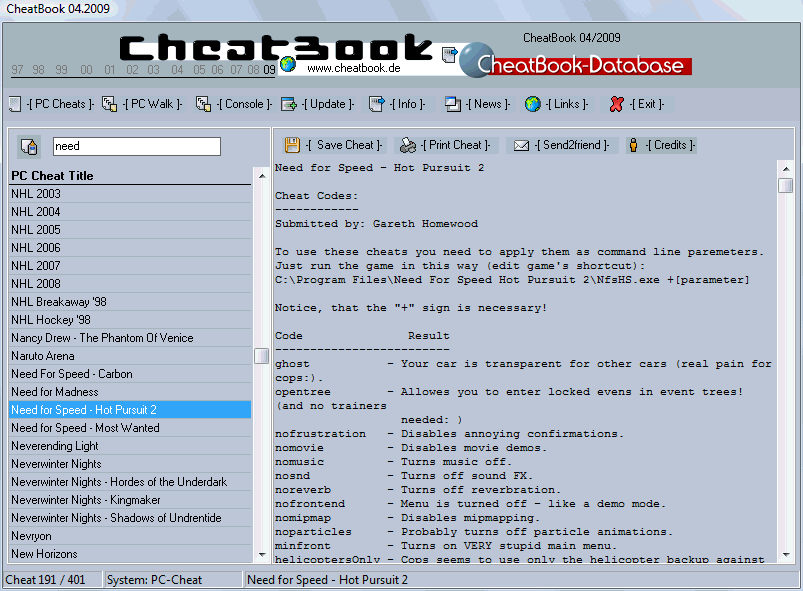Click the Update icon
The width and height of the screenshot is (803, 591).
[289, 104]
